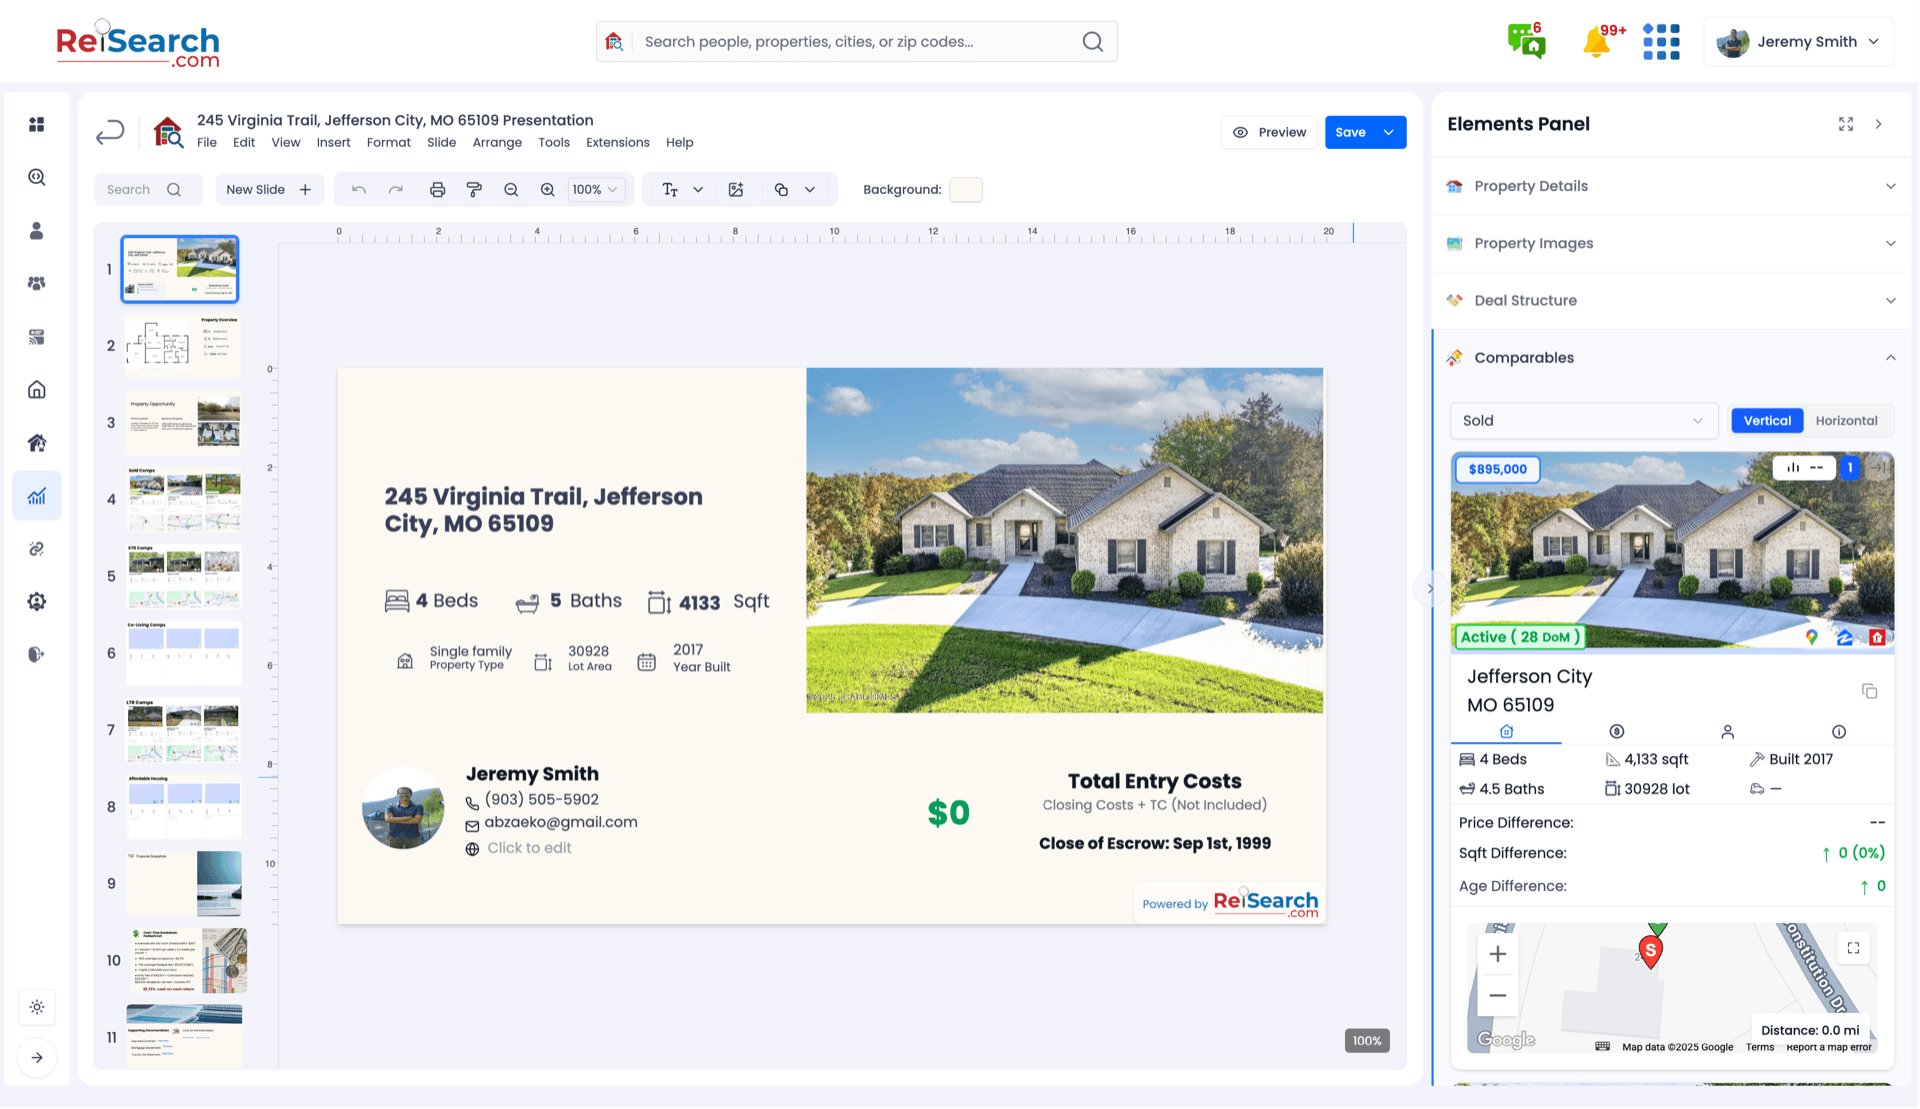
Task: Open the zoom 100% dropdown
Action: (x=595, y=190)
